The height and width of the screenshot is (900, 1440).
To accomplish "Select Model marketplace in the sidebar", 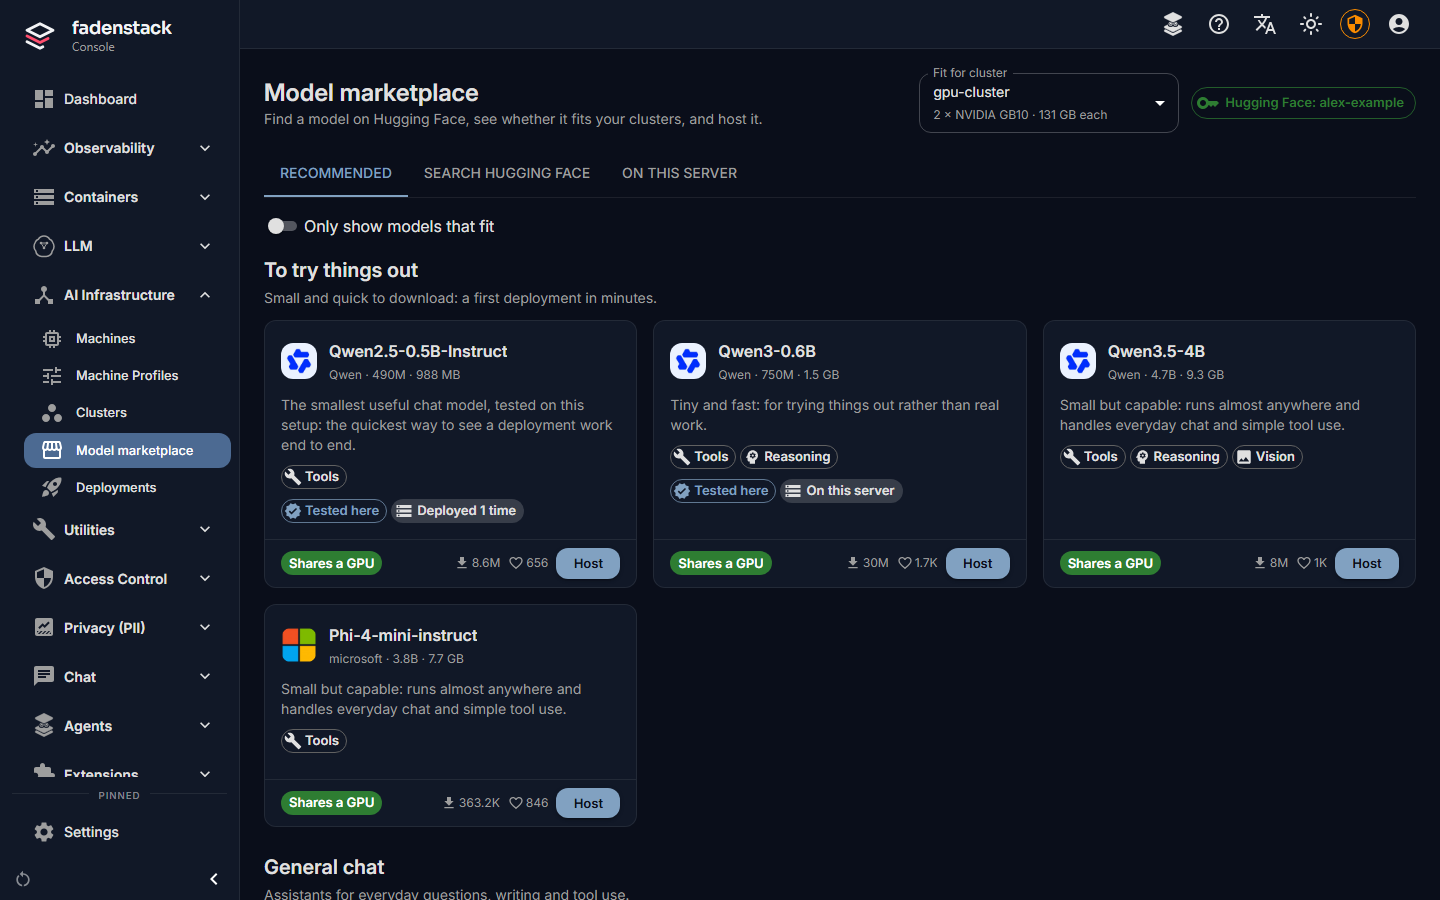I will coord(127,450).
